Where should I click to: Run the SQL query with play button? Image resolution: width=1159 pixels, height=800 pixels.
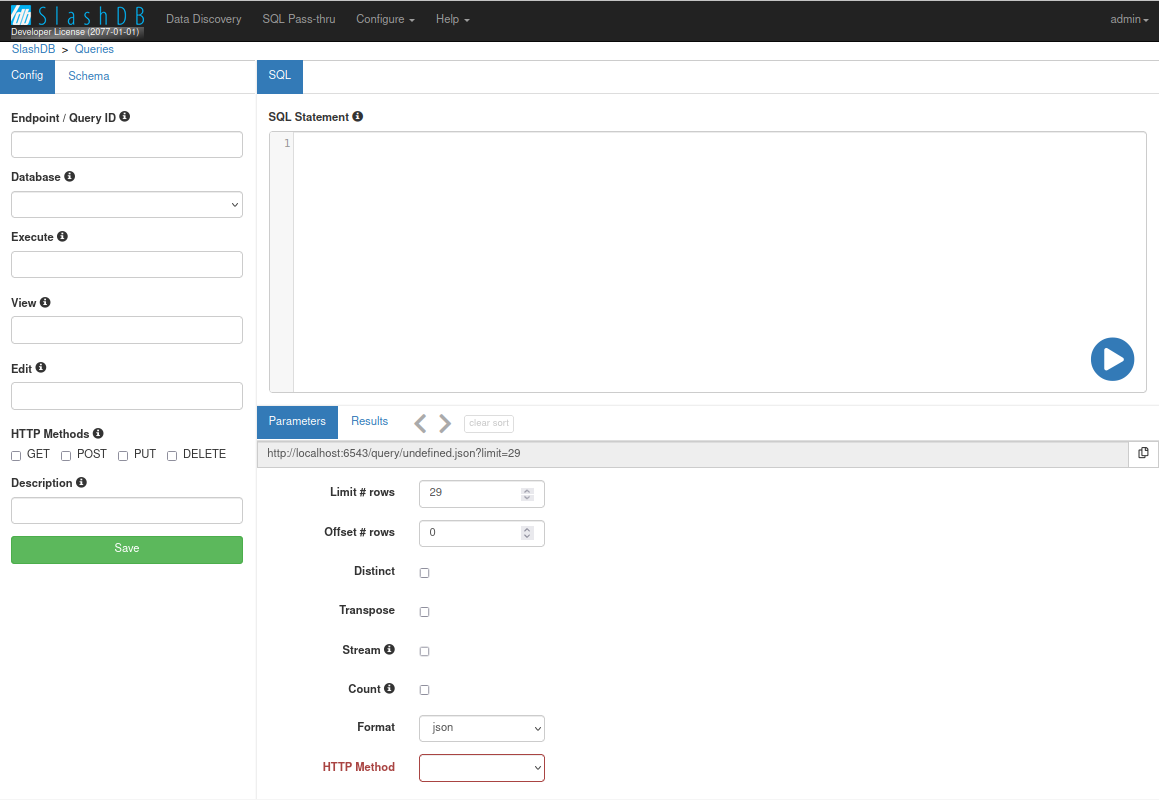coord(1112,359)
